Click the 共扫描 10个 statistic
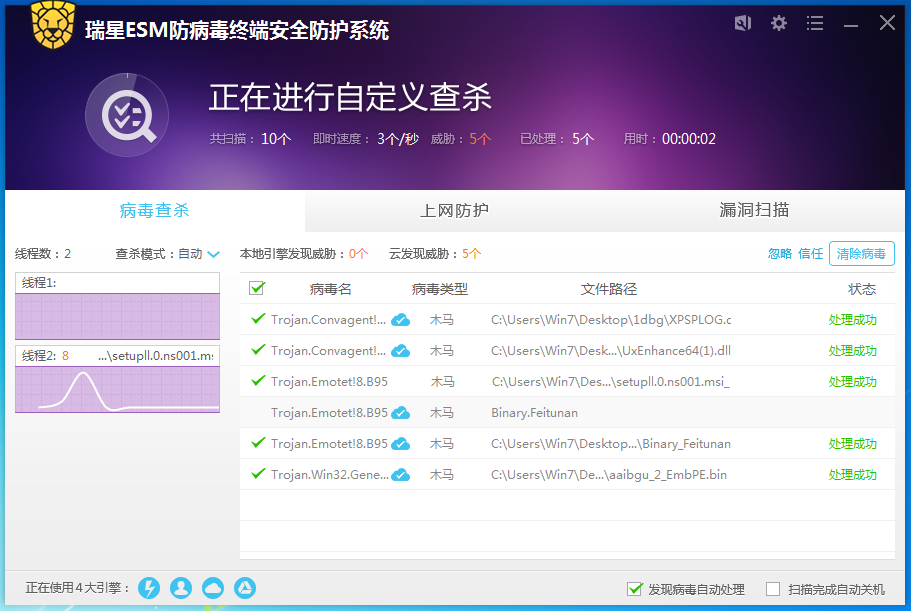The image size is (911, 611). (250, 139)
